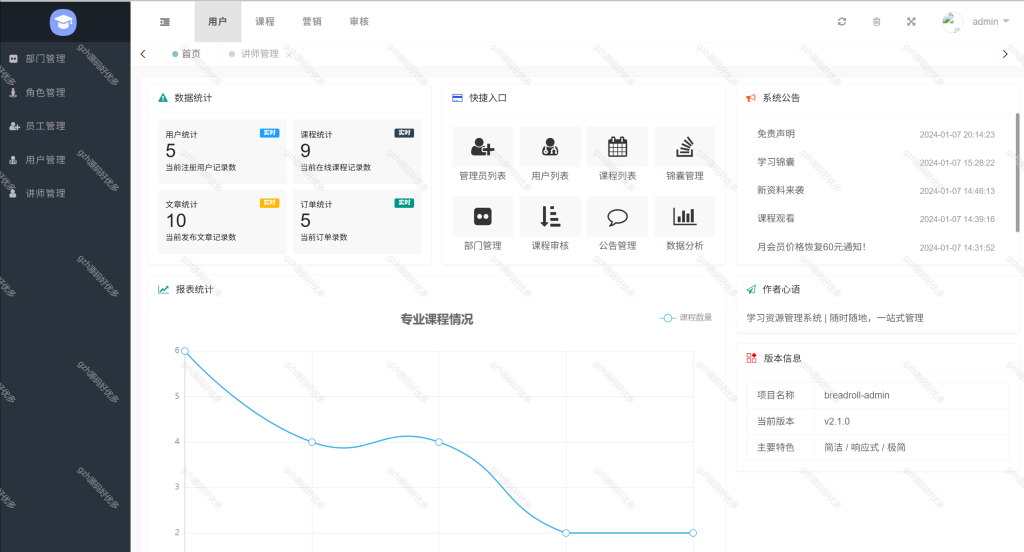Click timestamp 2024-01-07 20:14:23
This screenshot has width=1024, height=552.
(957, 135)
